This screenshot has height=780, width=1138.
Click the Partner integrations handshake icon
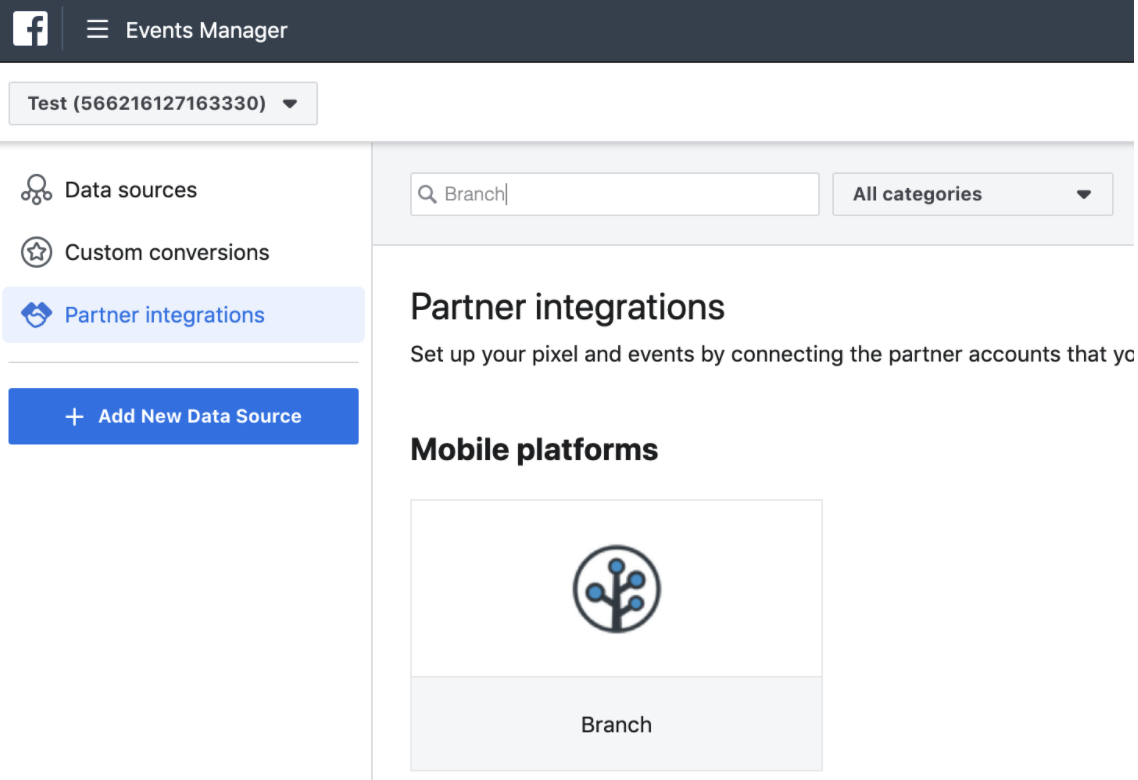(36, 315)
